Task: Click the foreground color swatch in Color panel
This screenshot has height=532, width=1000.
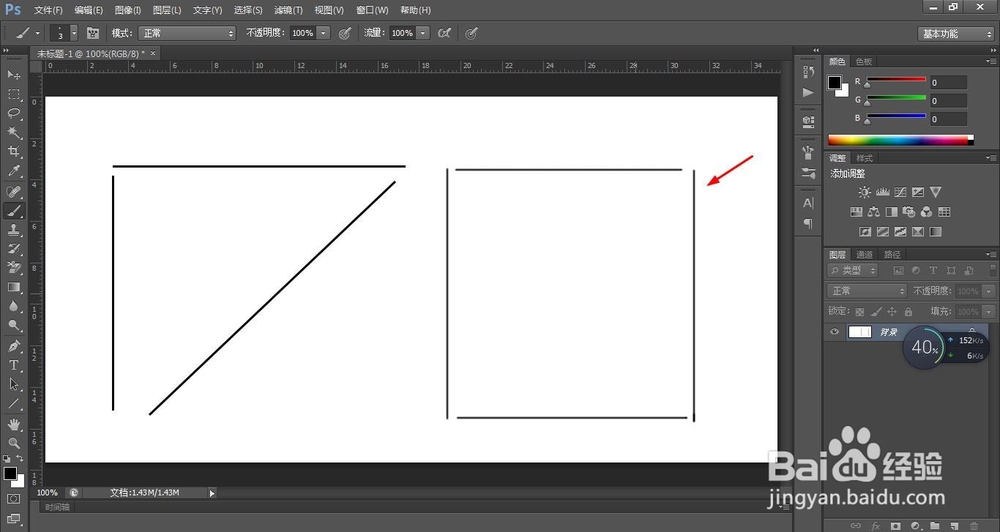Action: tap(834, 82)
